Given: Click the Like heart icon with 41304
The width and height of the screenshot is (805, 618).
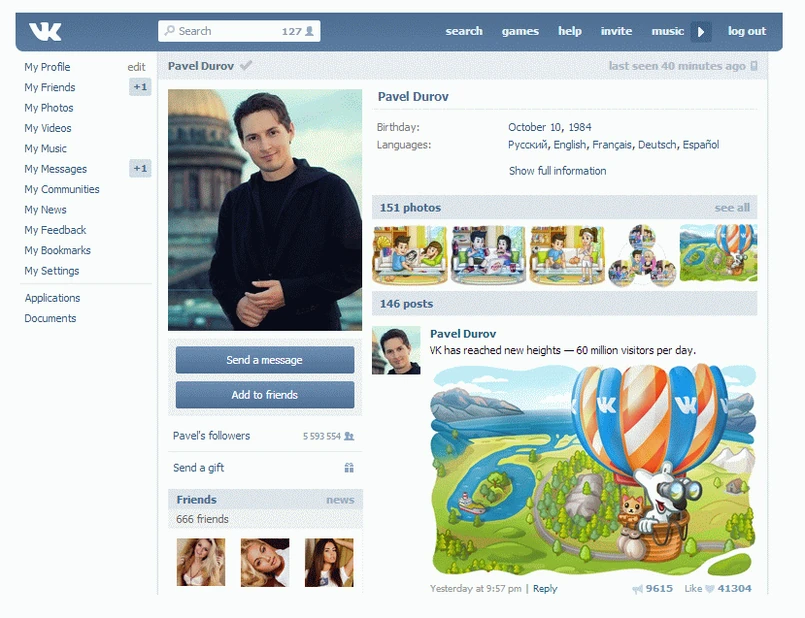Looking at the screenshot, I should click(710, 589).
